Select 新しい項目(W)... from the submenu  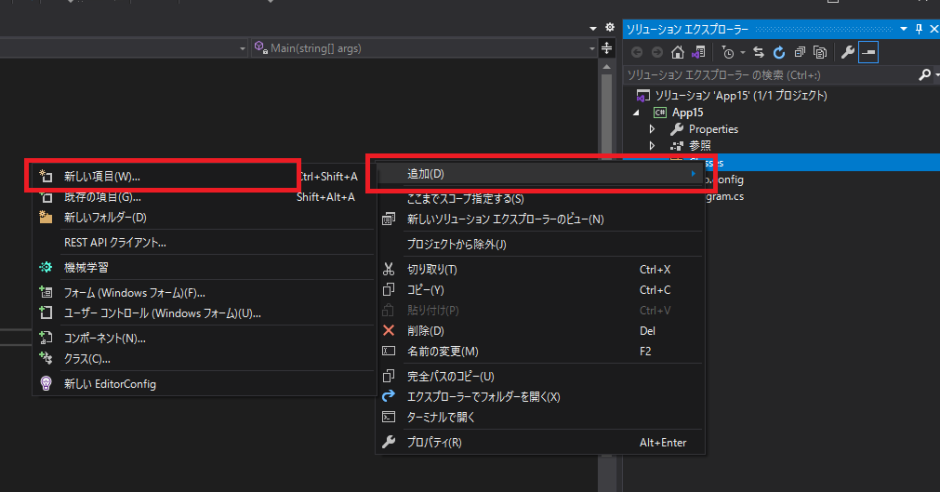(x=101, y=176)
